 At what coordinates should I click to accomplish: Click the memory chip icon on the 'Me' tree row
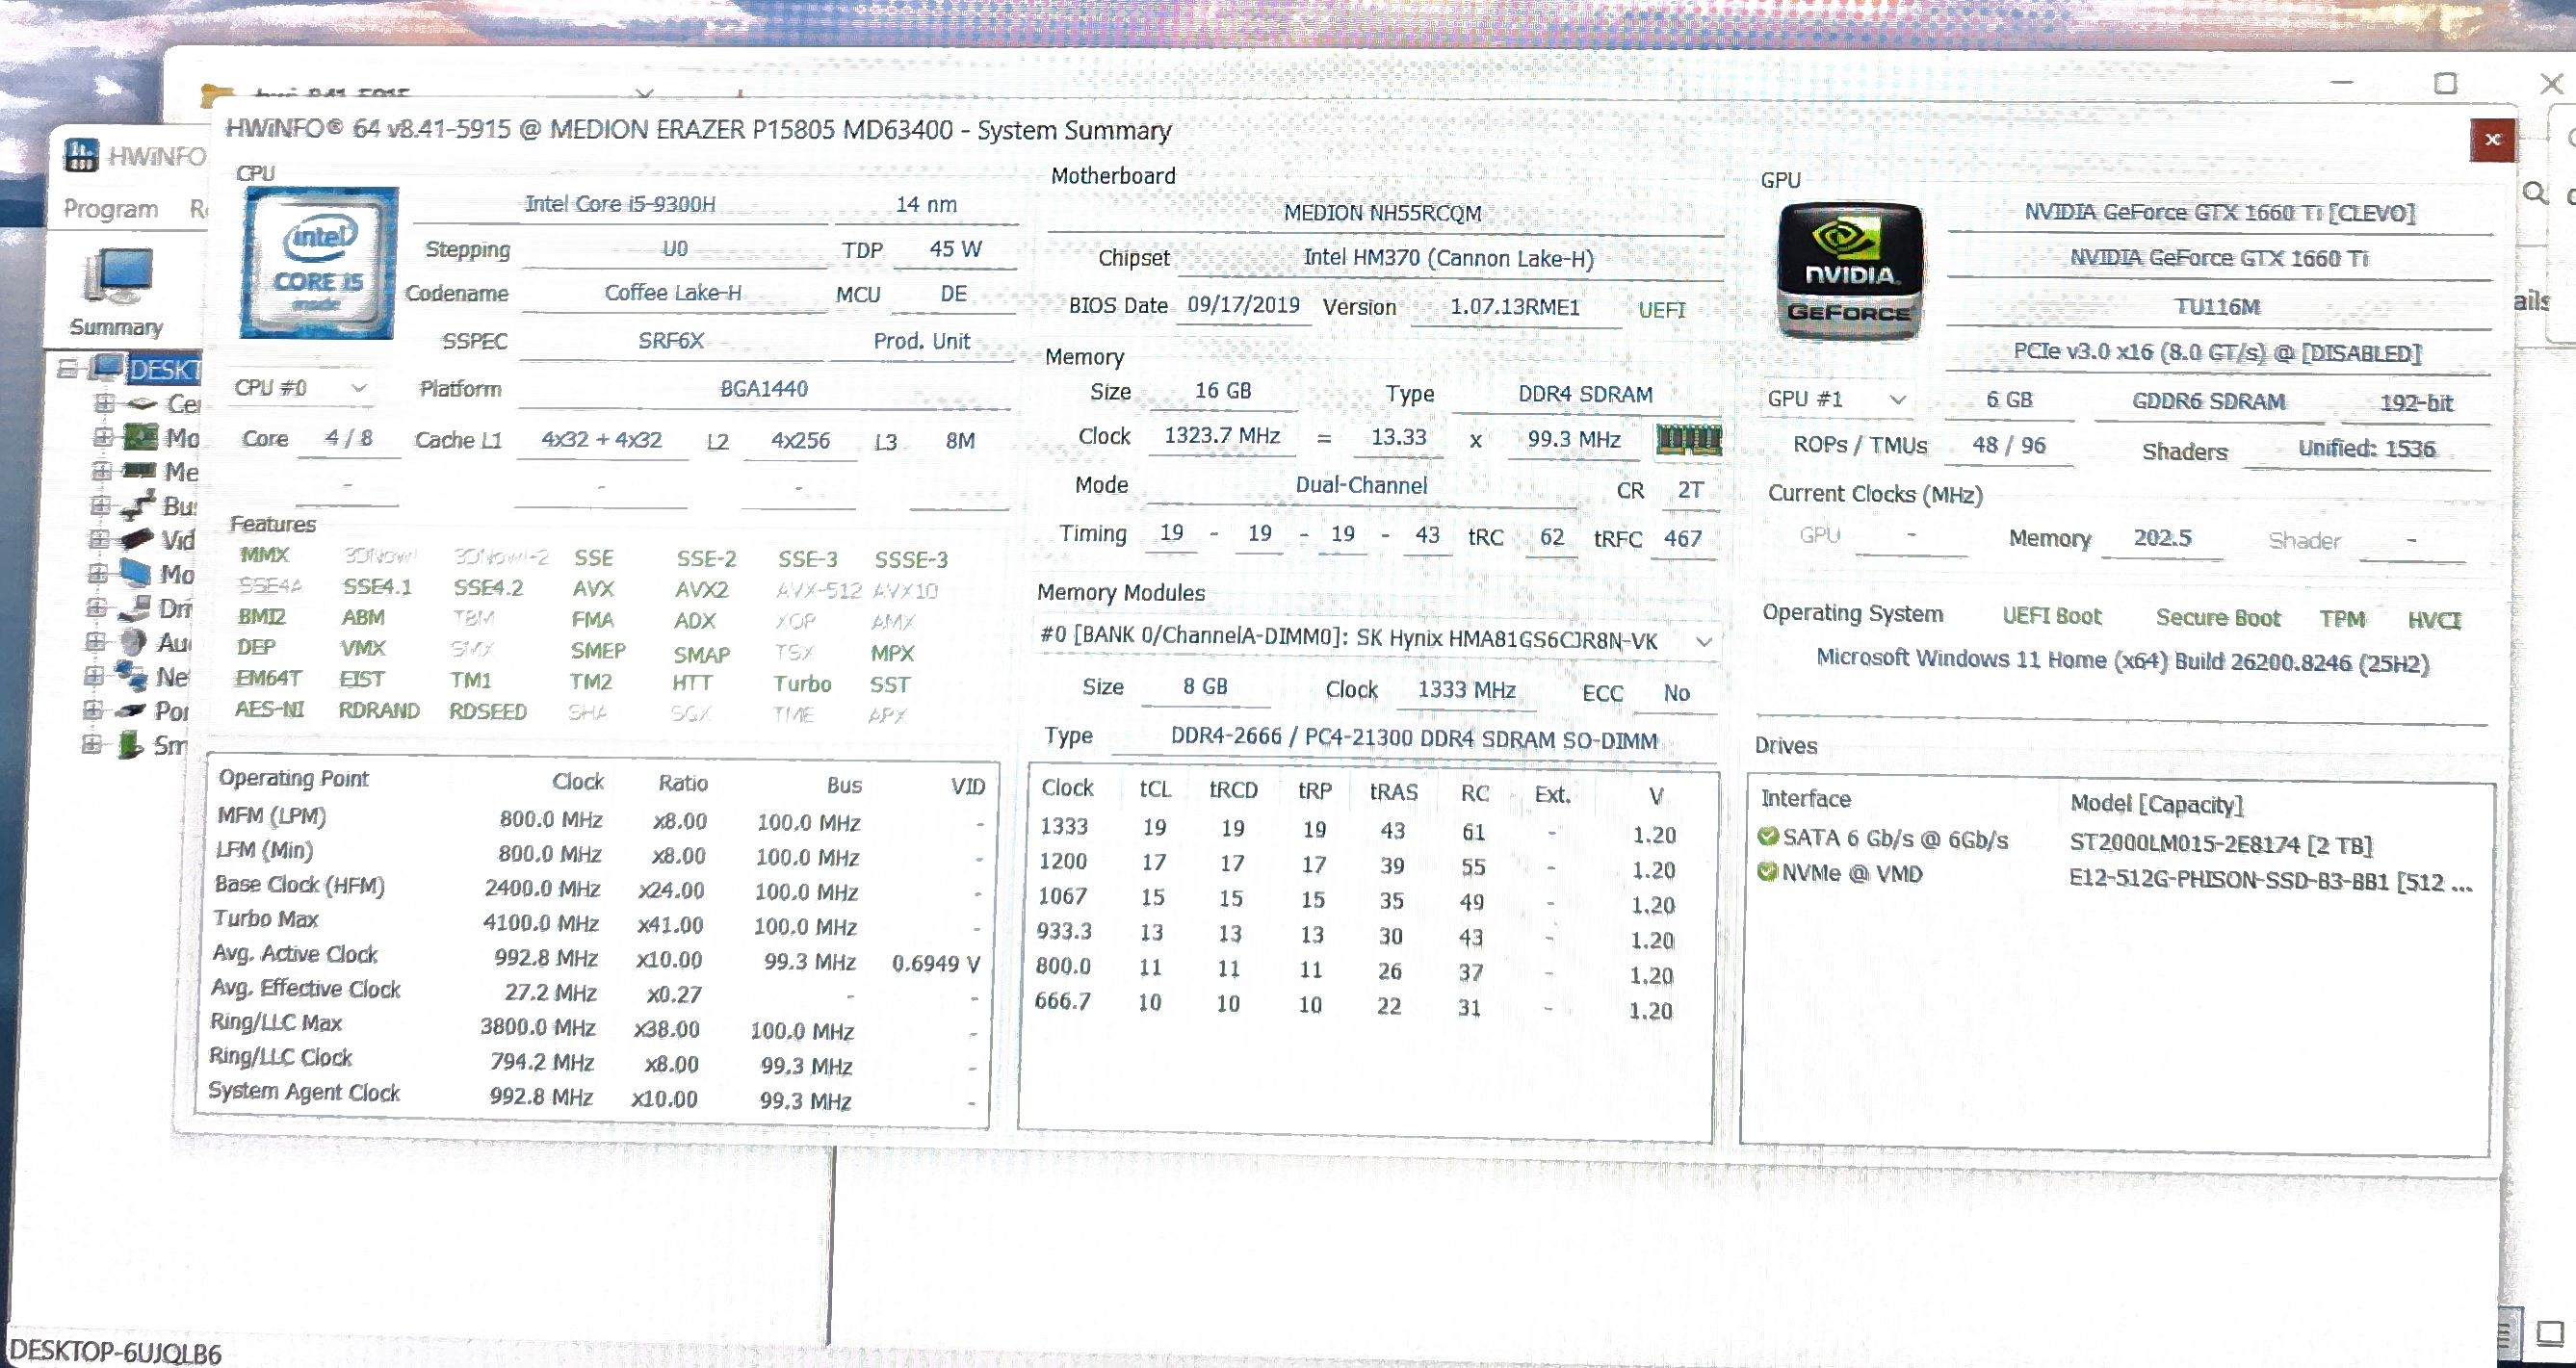139,470
